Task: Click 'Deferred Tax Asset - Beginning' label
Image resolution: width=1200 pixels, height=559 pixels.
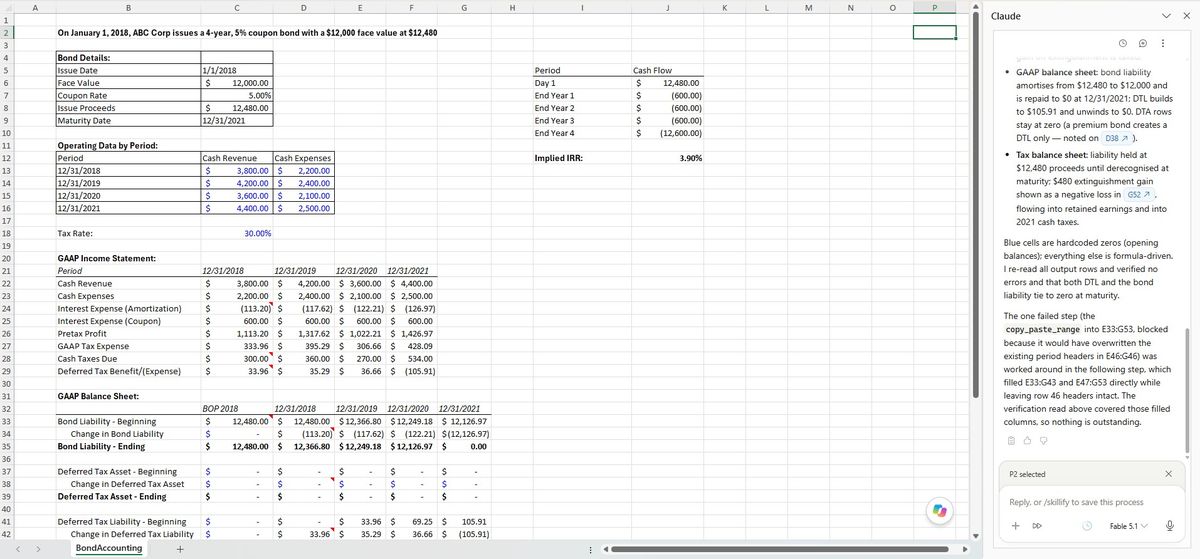Action: [x=128, y=471]
